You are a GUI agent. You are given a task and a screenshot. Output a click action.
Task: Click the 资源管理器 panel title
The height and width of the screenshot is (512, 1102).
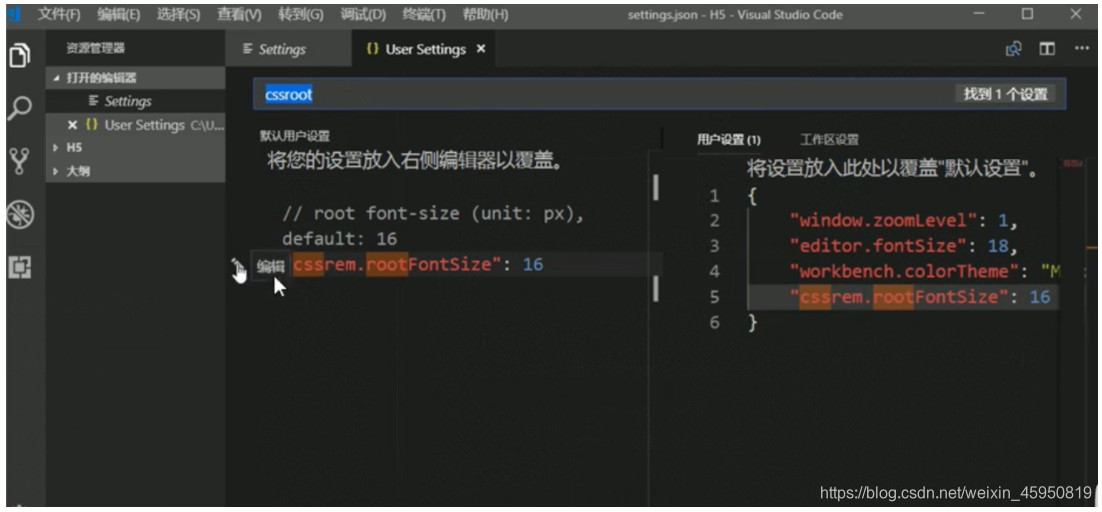[96, 48]
